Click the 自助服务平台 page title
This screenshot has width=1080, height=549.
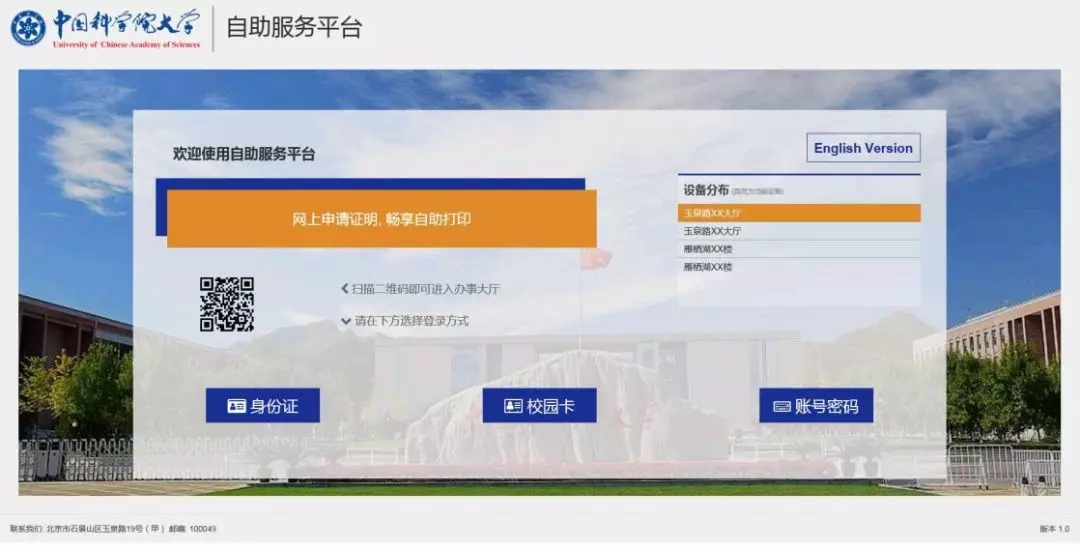coord(293,27)
